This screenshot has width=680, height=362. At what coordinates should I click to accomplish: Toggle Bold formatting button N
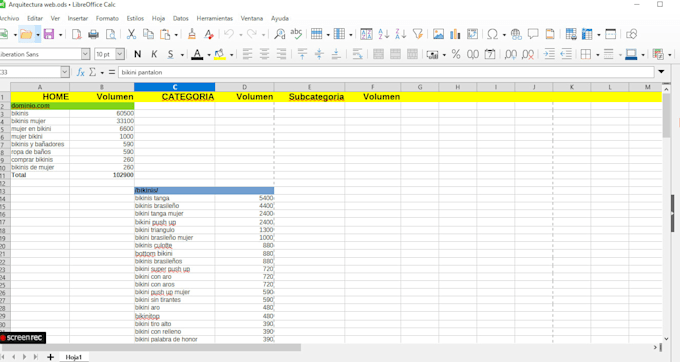click(137, 54)
